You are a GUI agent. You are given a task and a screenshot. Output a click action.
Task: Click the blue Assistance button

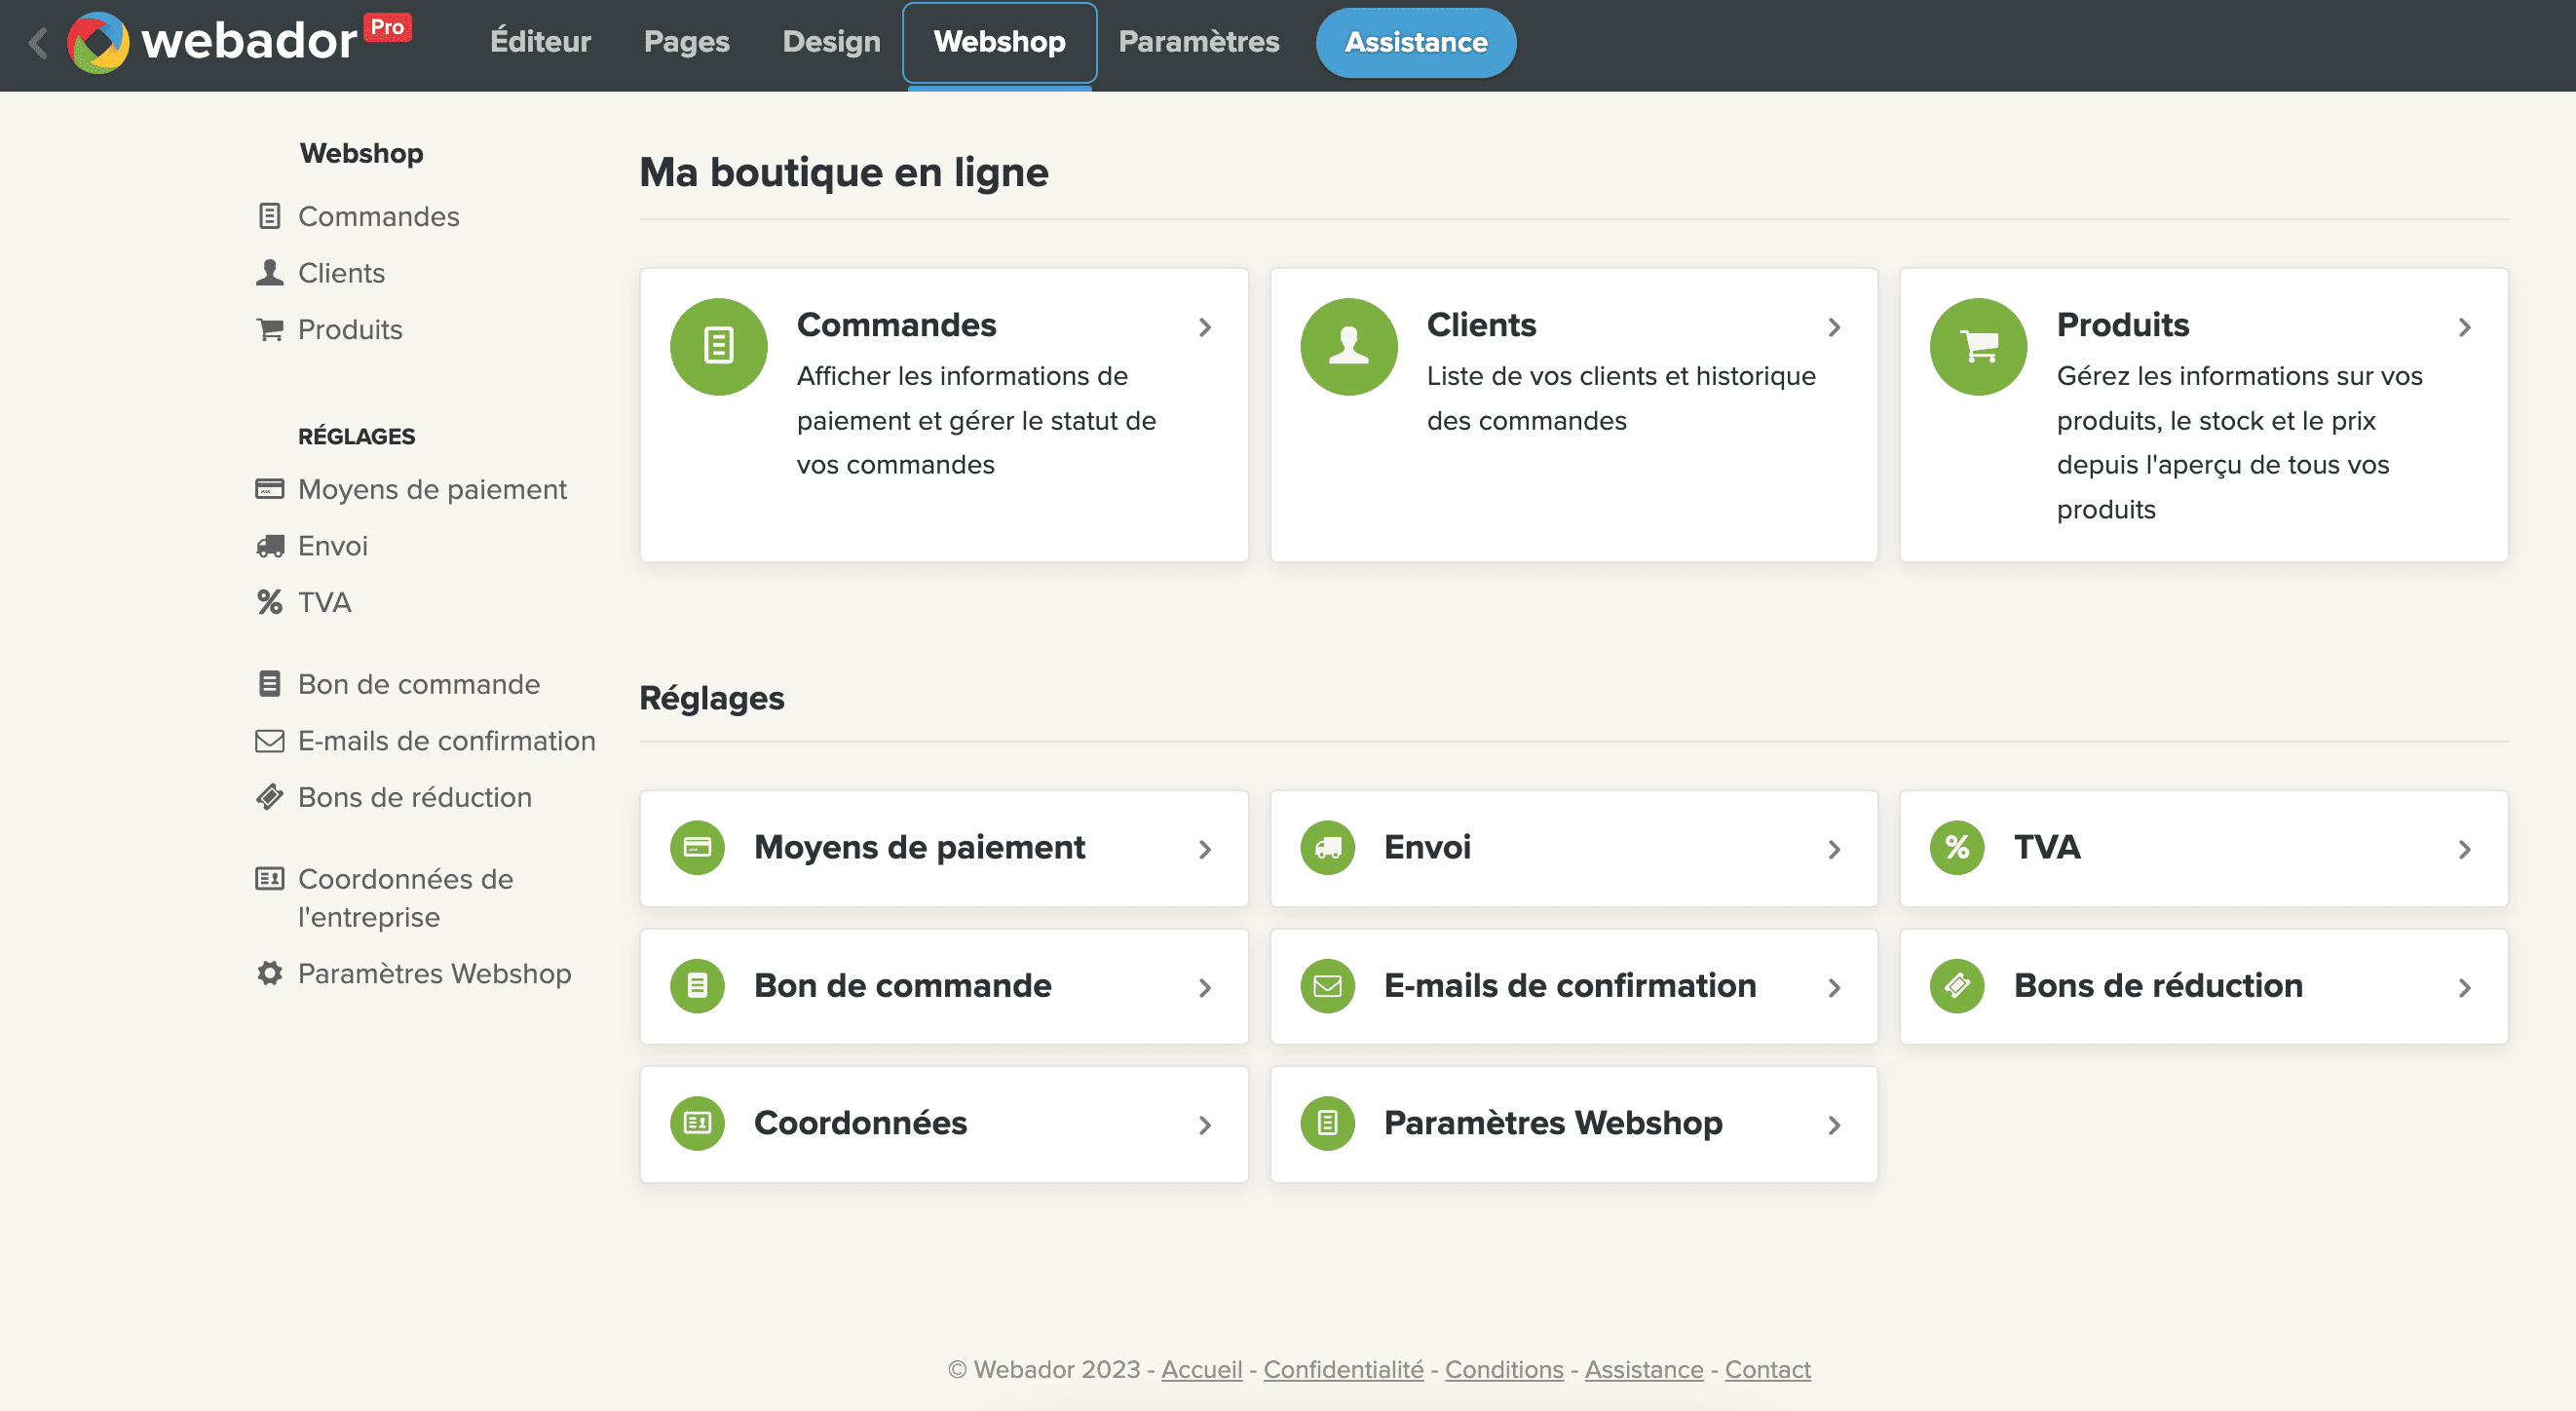(1415, 42)
